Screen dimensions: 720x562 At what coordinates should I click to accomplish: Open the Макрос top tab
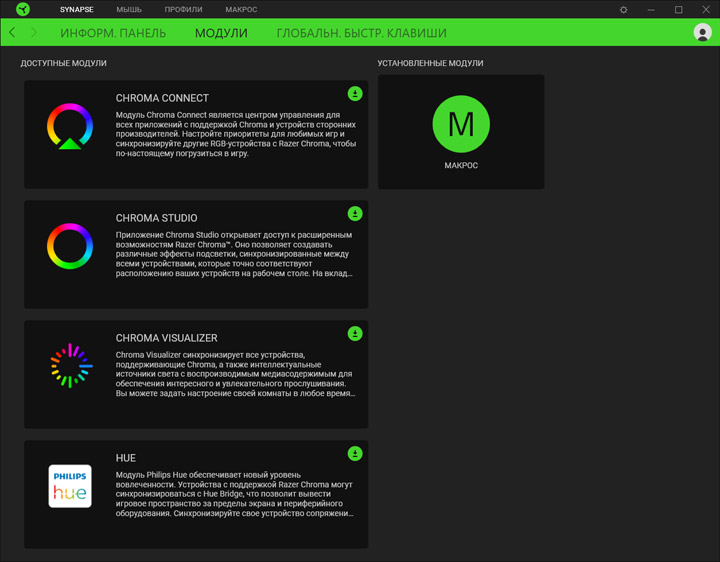[241, 10]
